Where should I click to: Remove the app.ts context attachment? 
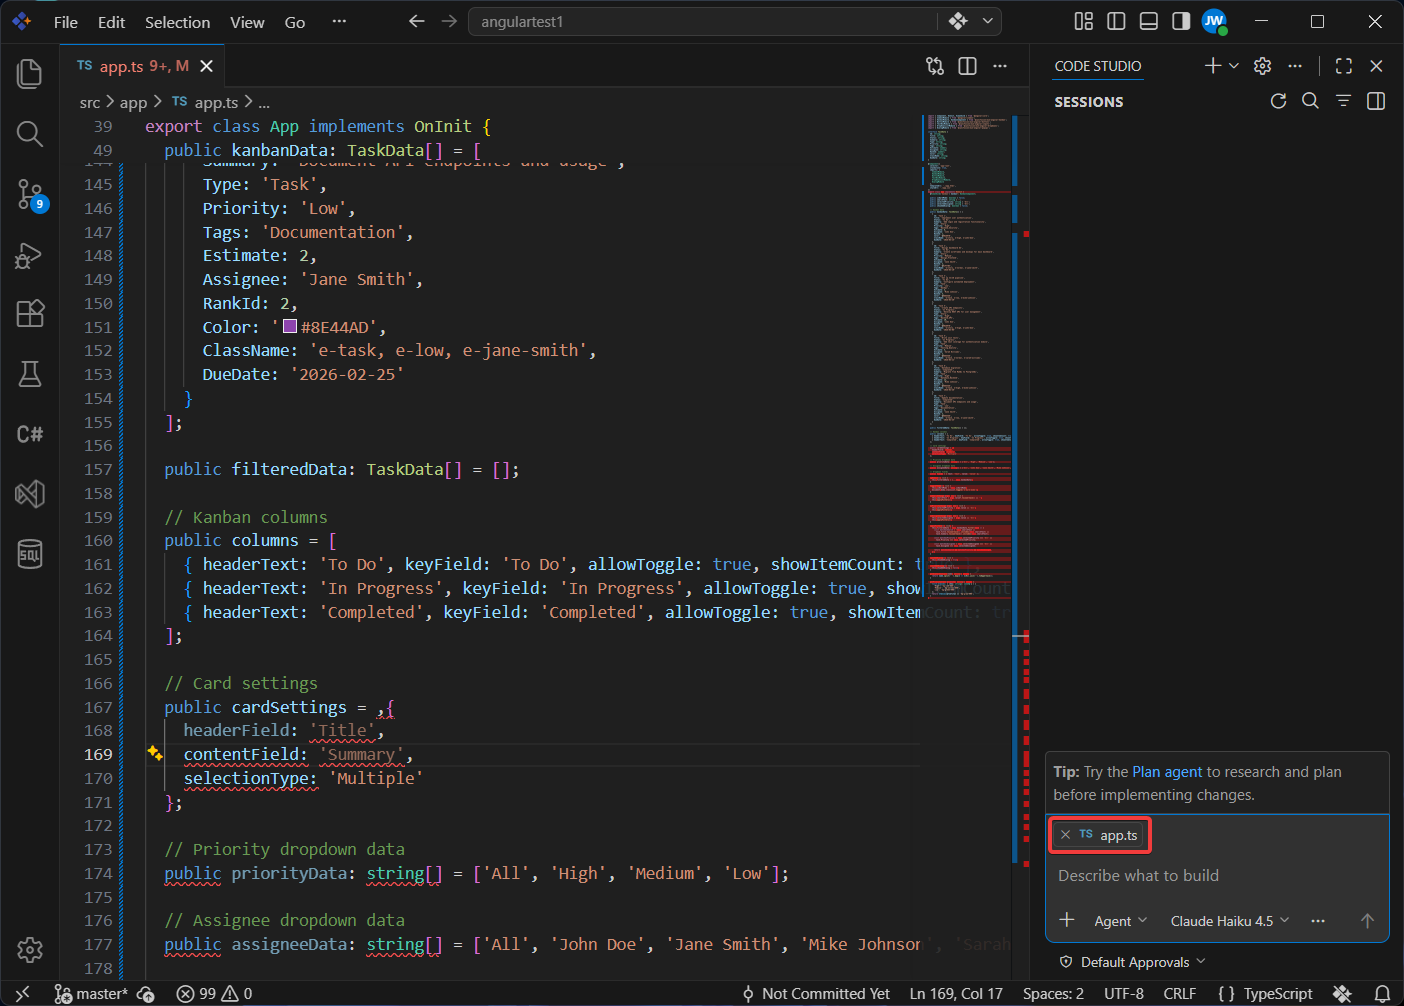[x=1065, y=835]
